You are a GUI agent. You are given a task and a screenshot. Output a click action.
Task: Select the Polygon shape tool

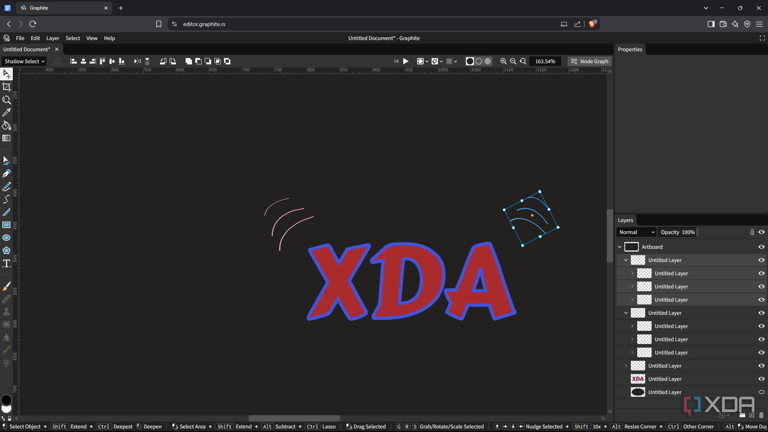6,250
